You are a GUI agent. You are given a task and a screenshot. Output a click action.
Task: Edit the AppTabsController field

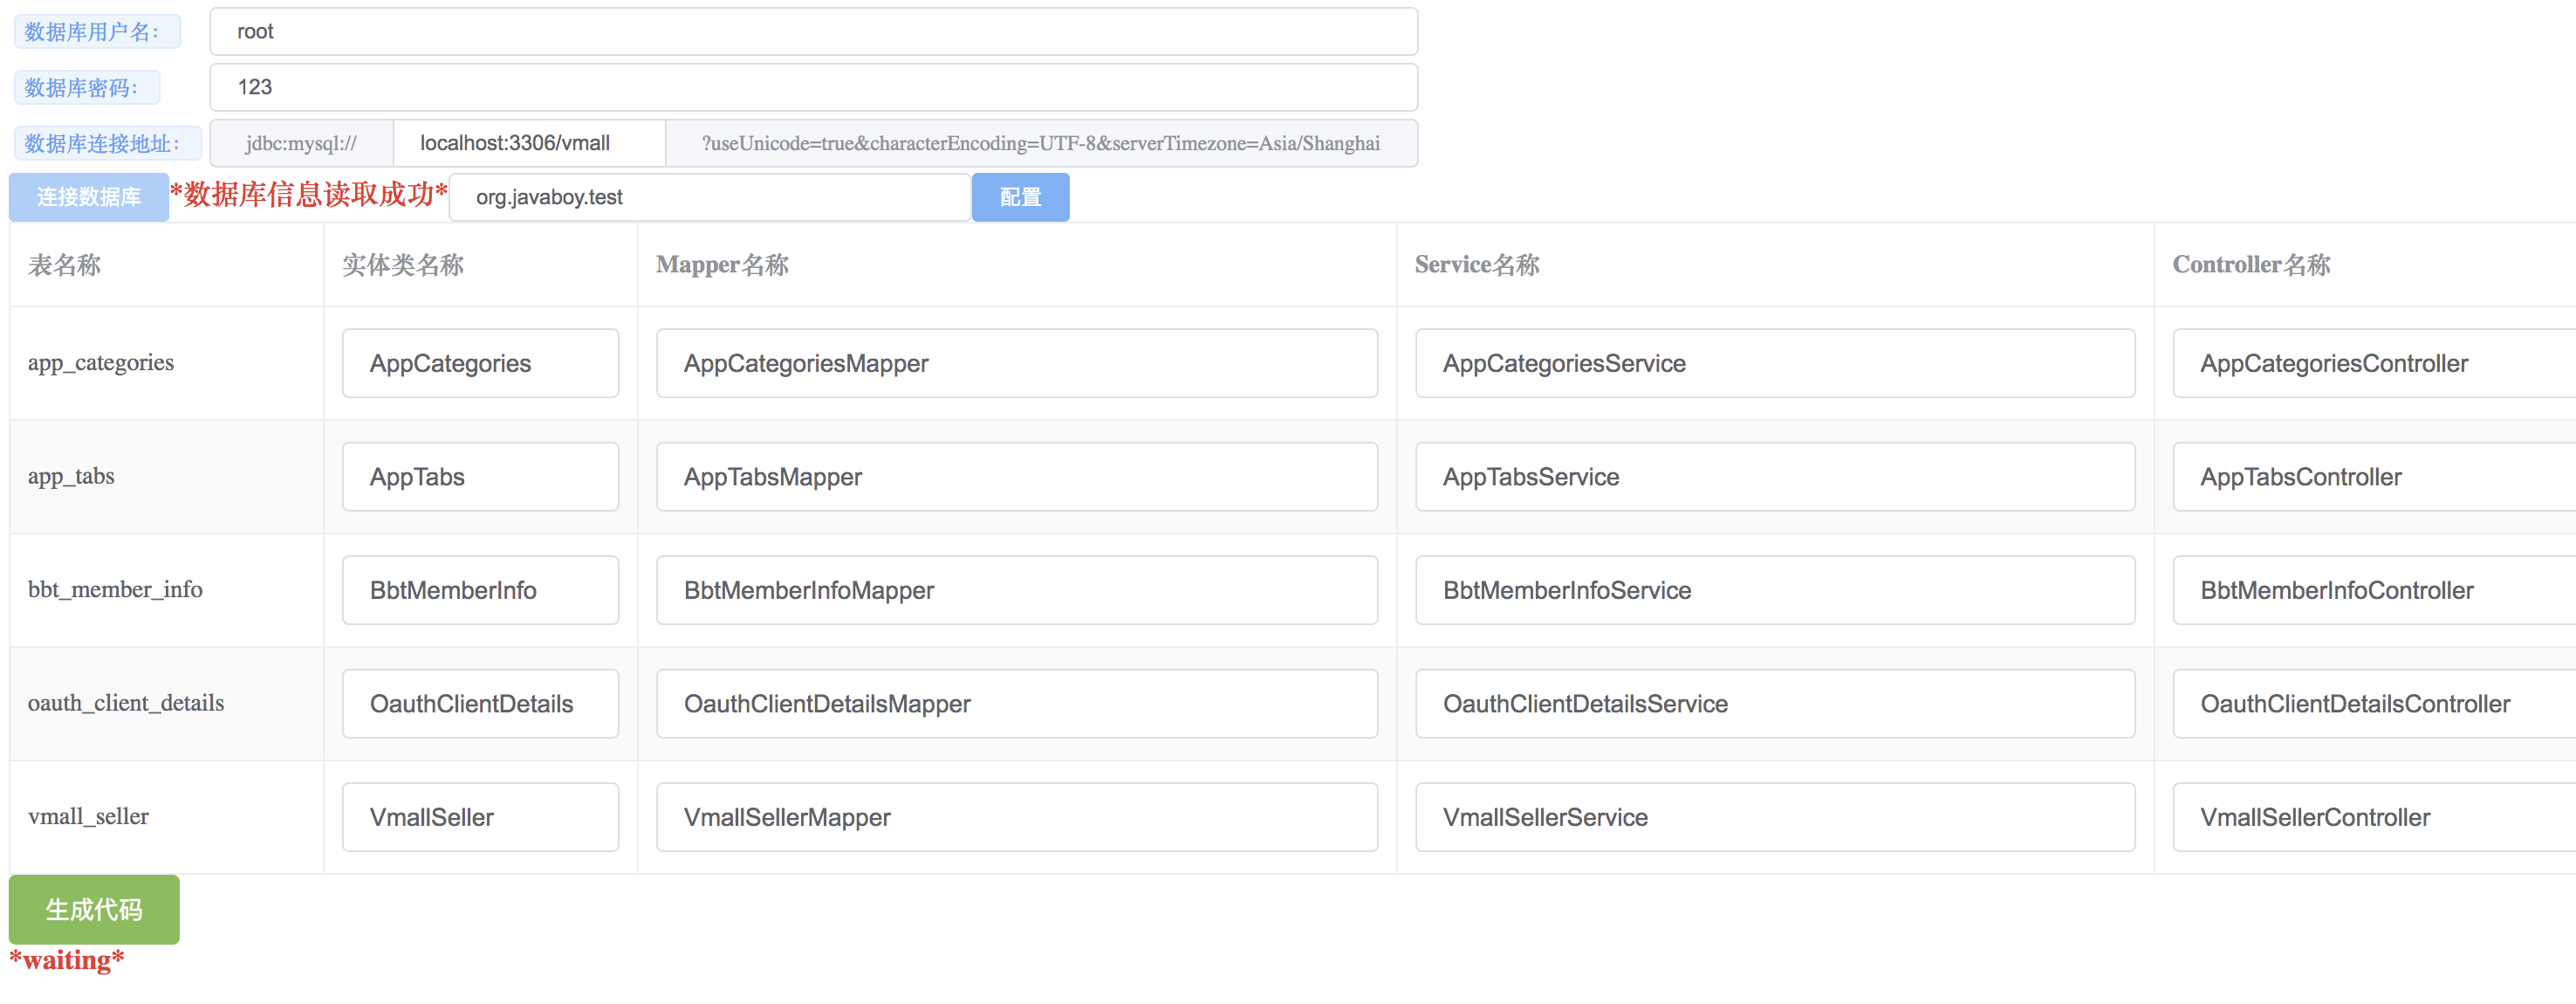pyautogui.click(x=2374, y=477)
